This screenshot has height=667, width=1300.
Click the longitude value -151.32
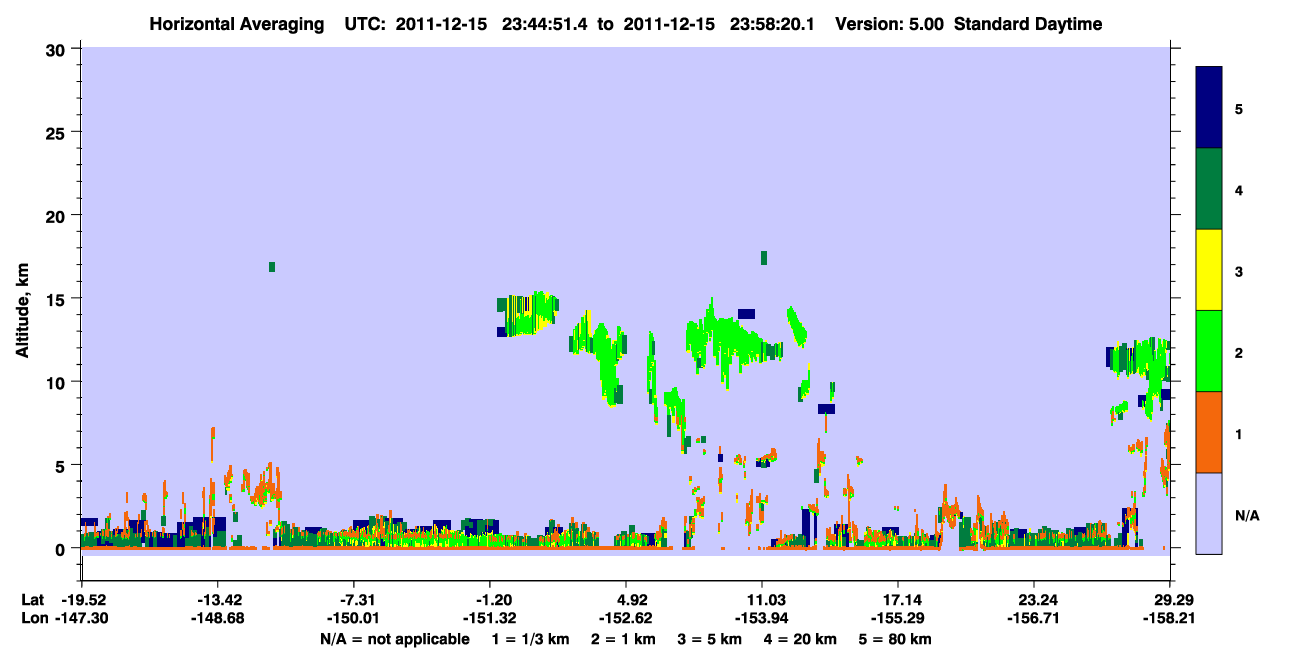(x=490, y=619)
